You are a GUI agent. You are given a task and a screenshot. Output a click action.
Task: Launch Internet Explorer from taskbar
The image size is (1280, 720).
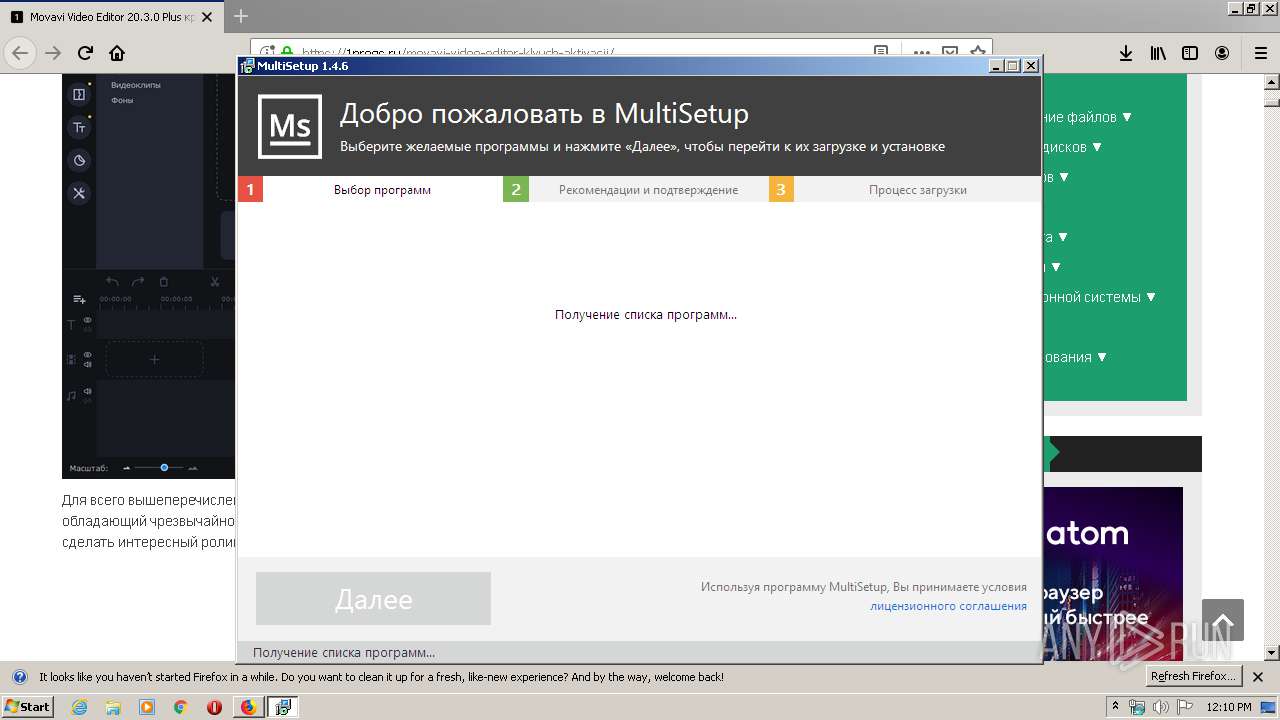[79, 707]
